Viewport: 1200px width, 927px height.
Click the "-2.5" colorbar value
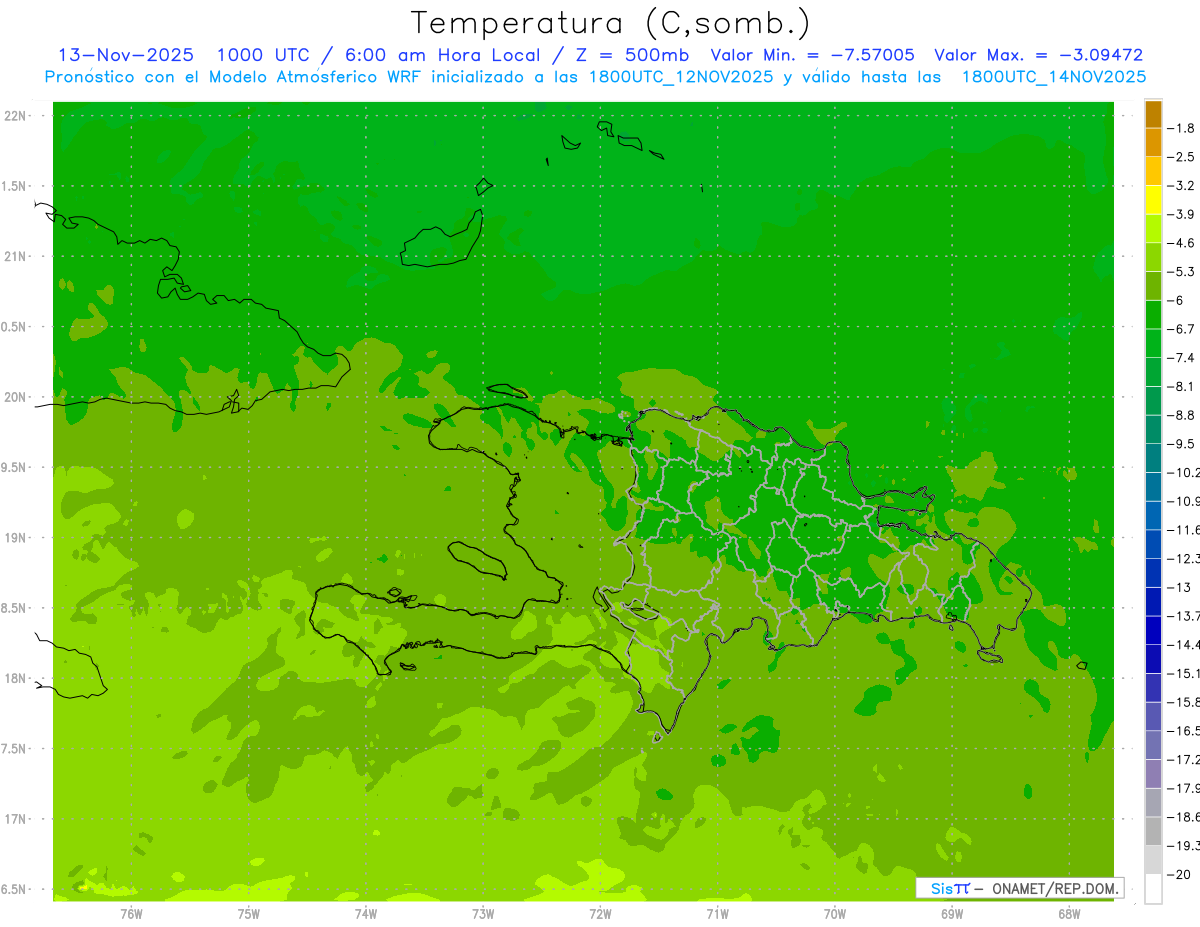click(1181, 157)
